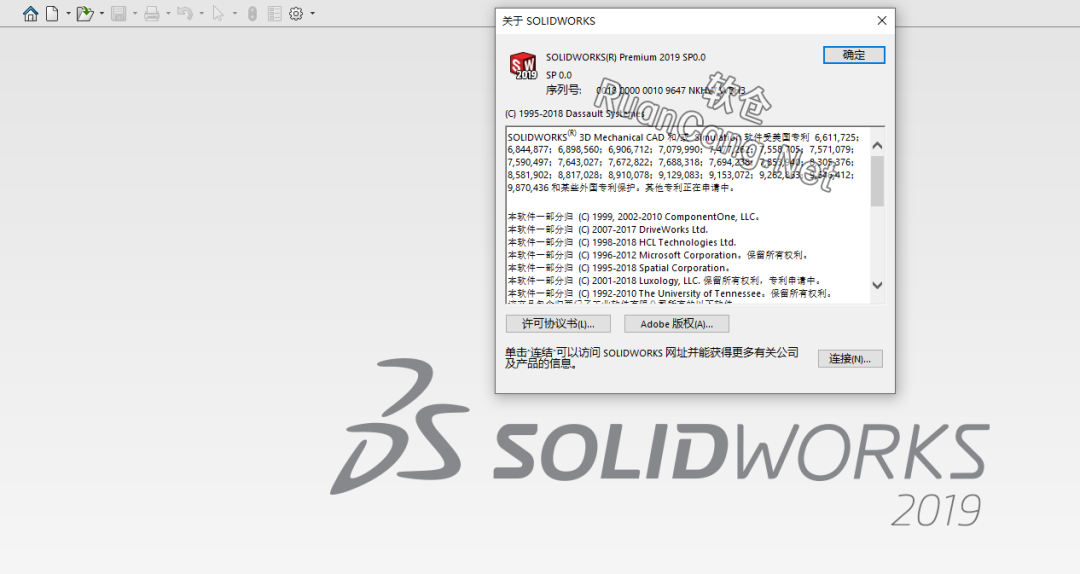Click the Undo arrow icon

click(184, 14)
